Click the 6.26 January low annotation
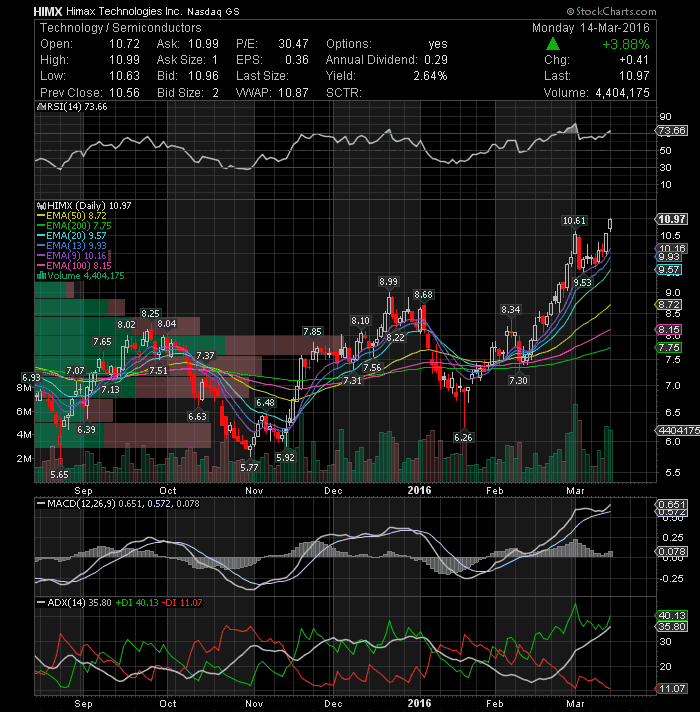Viewport: 700px width, 712px height. coord(463,437)
